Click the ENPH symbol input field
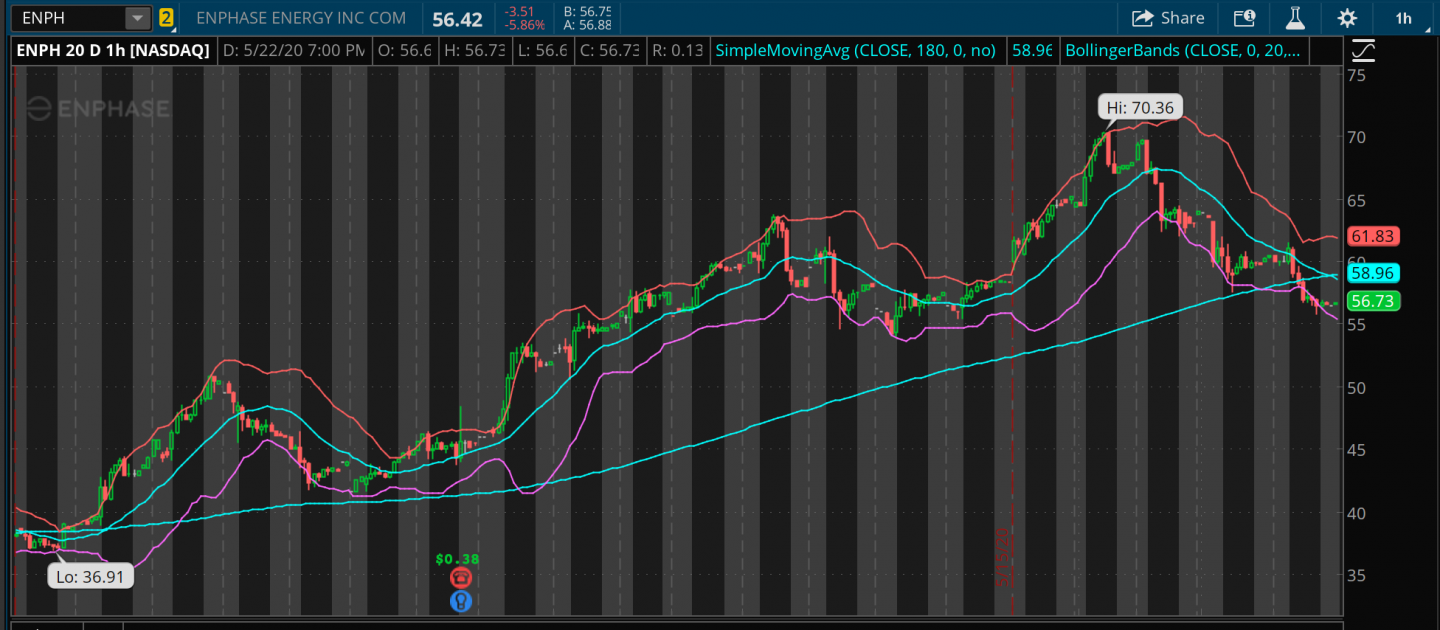1440x630 pixels. tap(66, 18)
